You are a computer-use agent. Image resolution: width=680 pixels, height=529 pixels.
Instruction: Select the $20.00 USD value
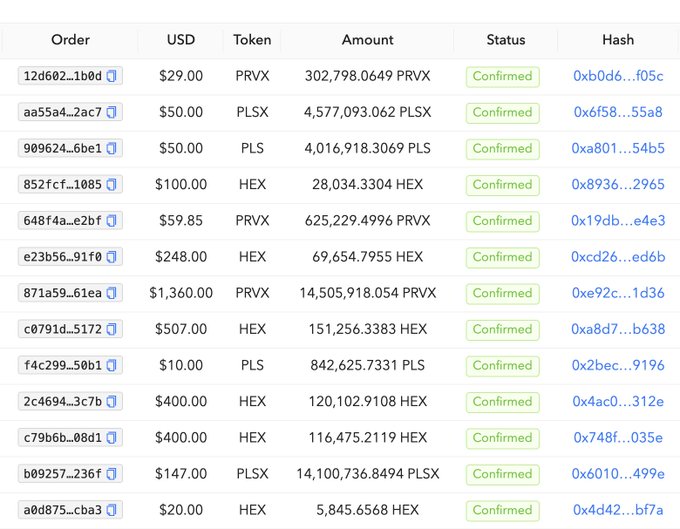coord(181,509)
